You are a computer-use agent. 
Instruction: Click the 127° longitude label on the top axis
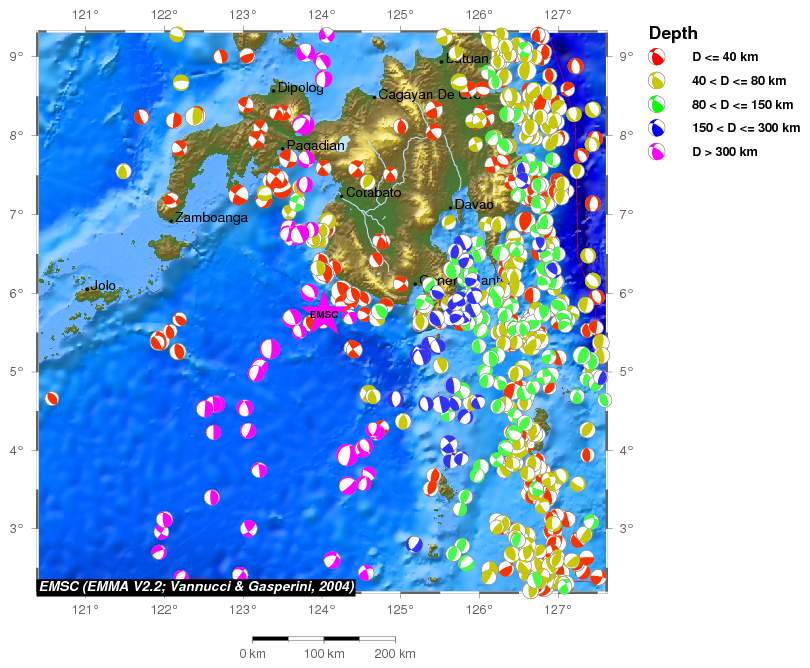click(558, 15)
